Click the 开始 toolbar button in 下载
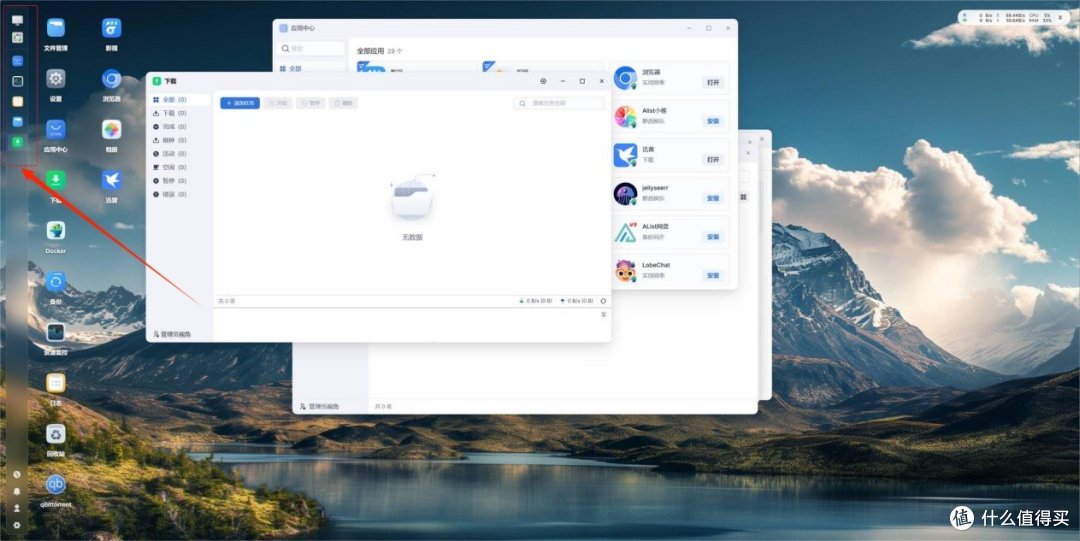This screenshot has width=1080, height=541. [x=278, y=103]
